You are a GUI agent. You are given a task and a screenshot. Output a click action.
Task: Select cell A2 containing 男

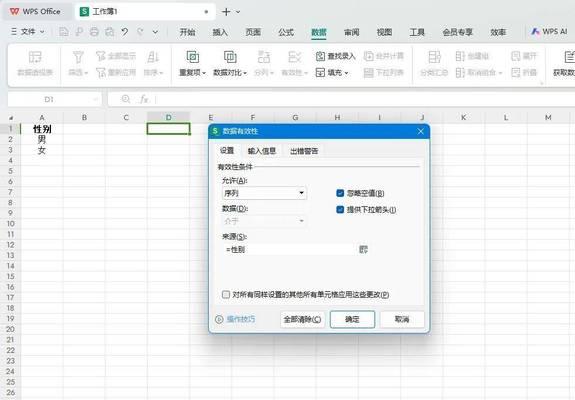(x=42, y=139)
